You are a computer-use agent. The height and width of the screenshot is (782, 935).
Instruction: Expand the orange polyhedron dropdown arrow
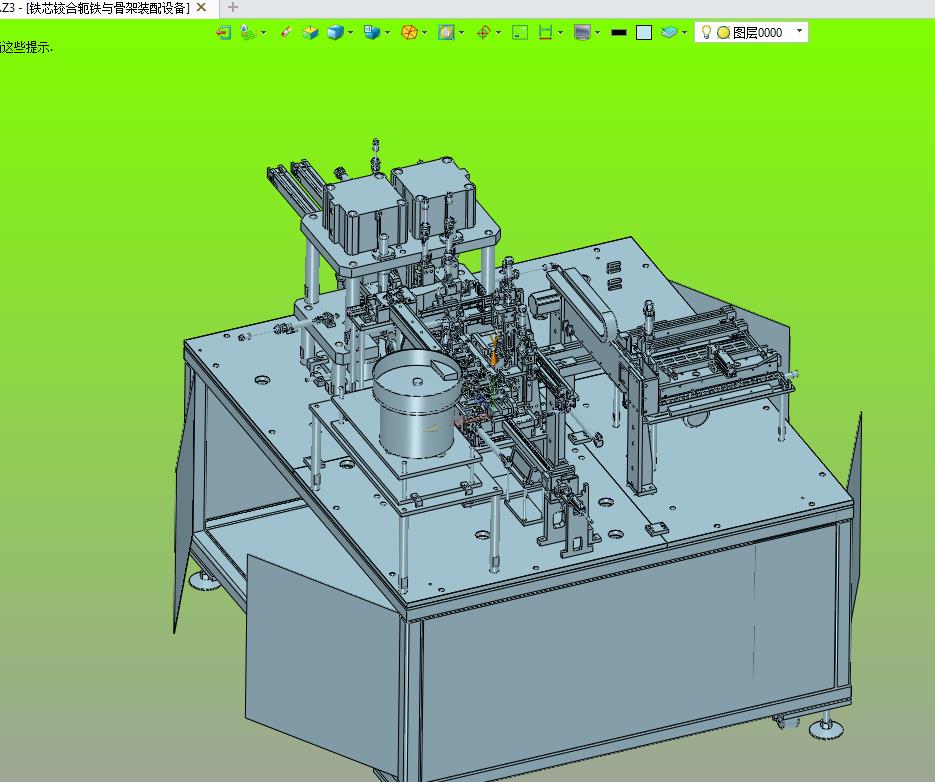coord(425,33)
